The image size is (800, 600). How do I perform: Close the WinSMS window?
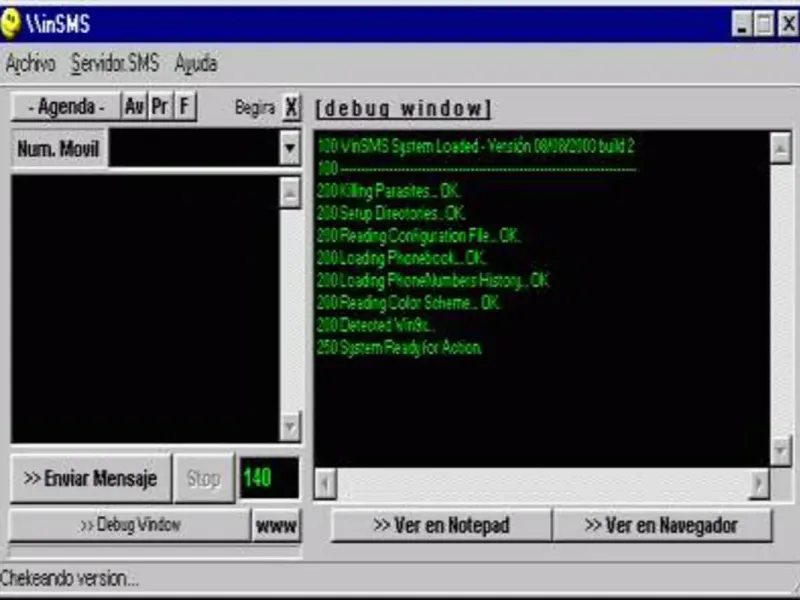pos(788,24)
